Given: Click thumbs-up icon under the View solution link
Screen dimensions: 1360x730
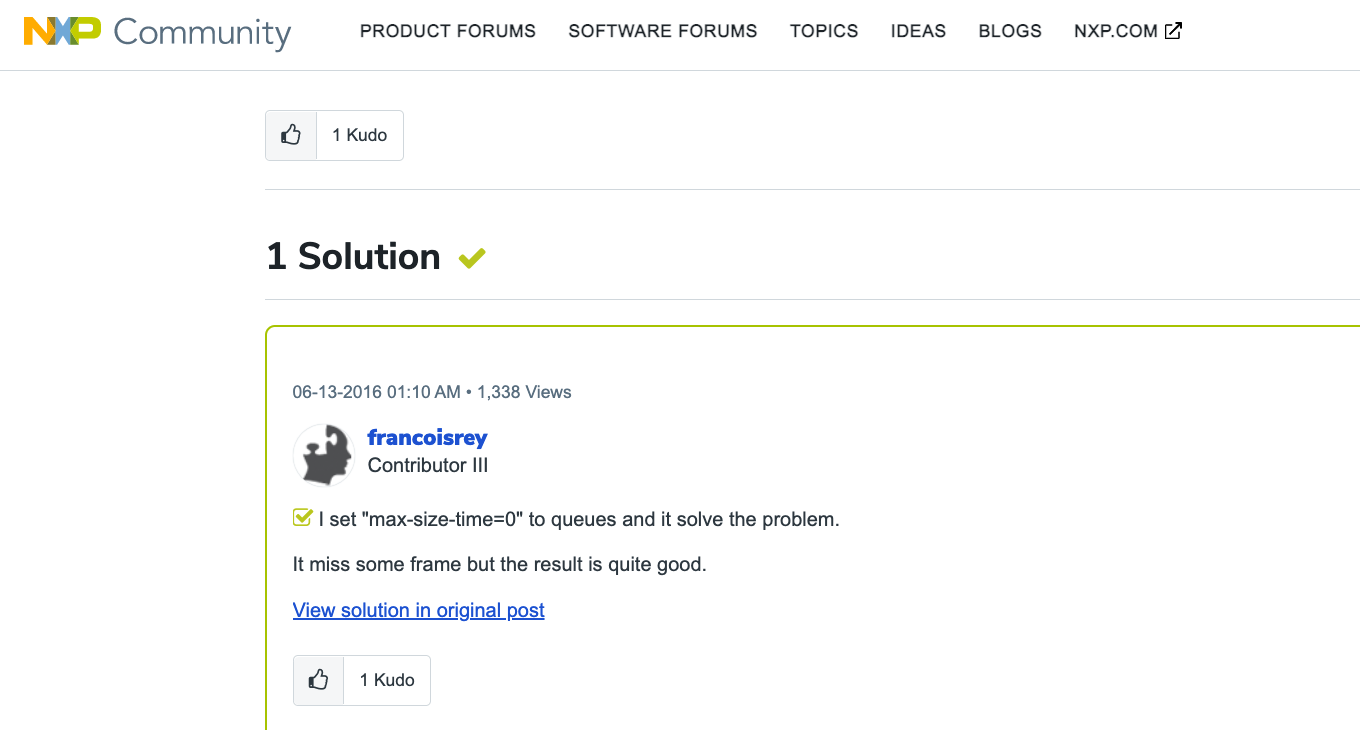Looking at the screenshot, I should tap(319, 681).
